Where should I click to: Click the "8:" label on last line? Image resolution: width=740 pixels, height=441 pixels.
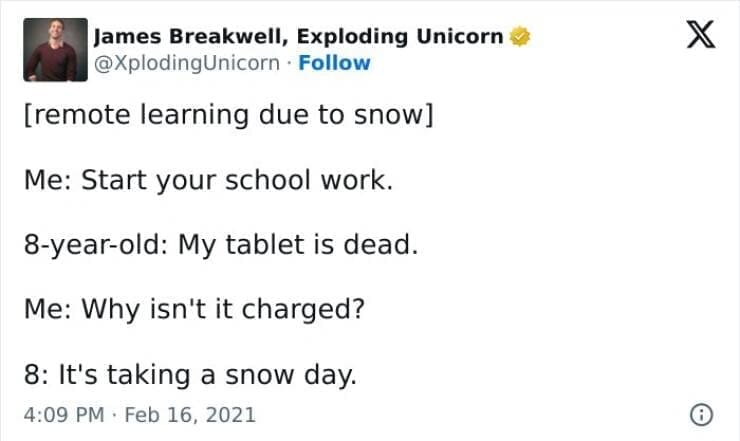coord(38,376)
